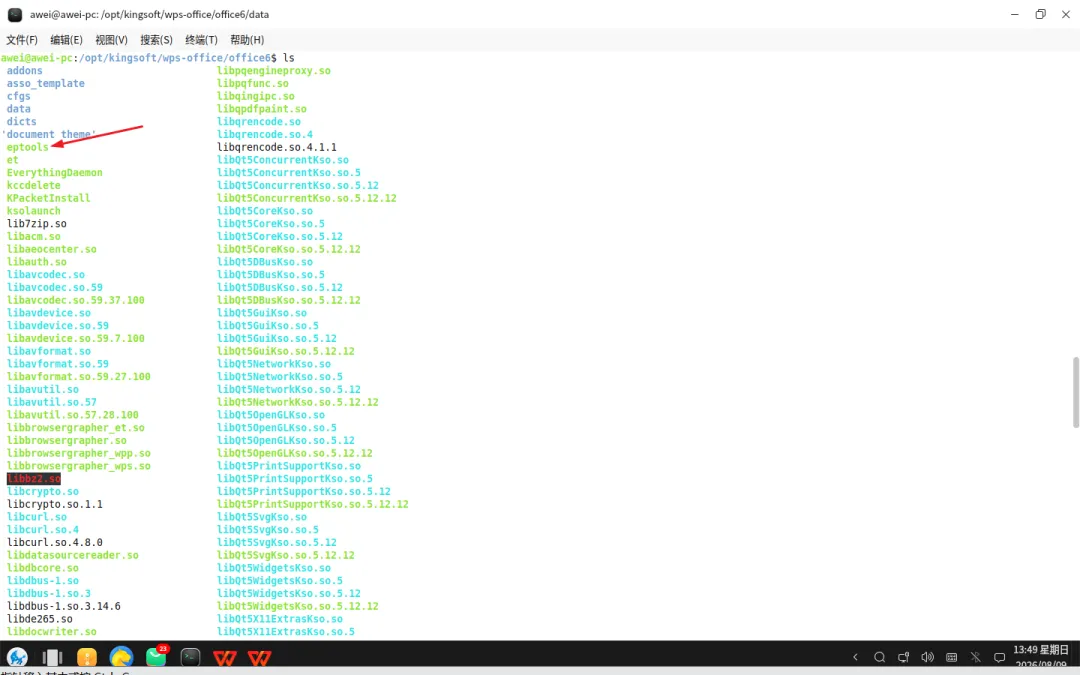This screenshot has height=675, width=1080.
Task: Click the screen-share tray icon beside the magnifier
Action: point(904,657)
